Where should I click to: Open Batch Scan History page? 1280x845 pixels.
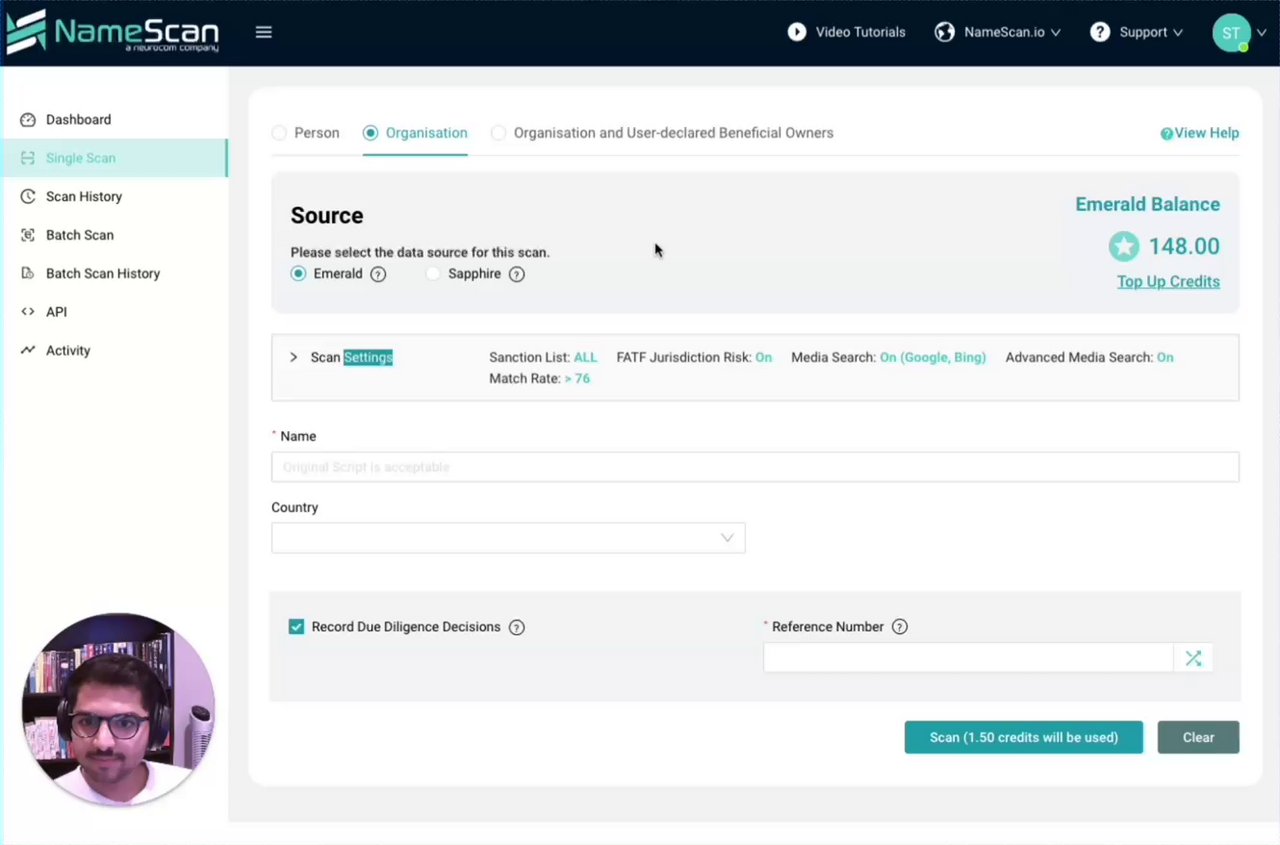pyautogui.click(x=103, y=274)
